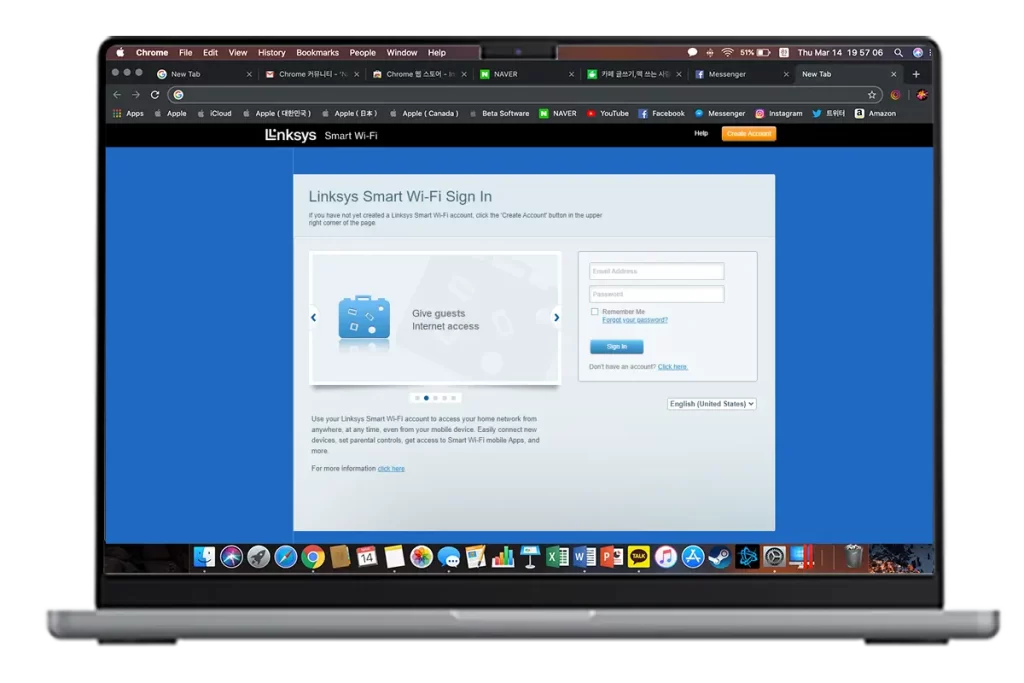Focus the Chrome address bar
This screenshot has width=1024, height=683.
(x=525, y=95)
